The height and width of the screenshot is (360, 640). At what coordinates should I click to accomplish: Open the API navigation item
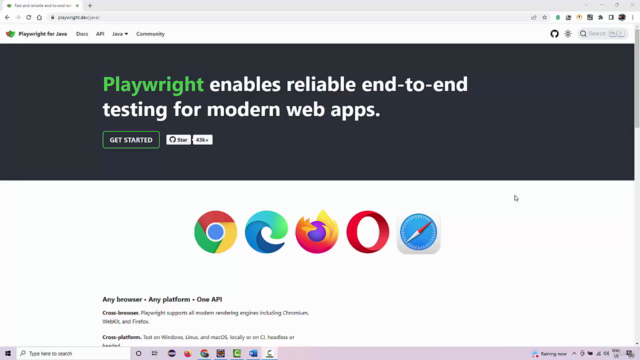coord(100,34)
